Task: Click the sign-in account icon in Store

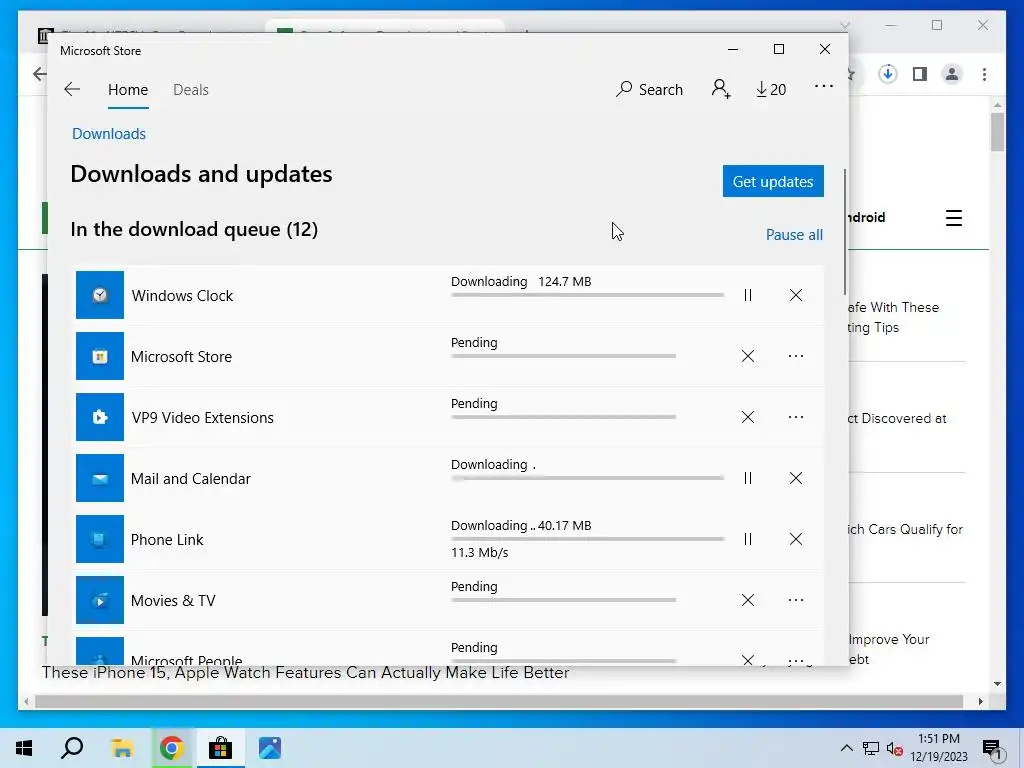Action: pos(721,89)
